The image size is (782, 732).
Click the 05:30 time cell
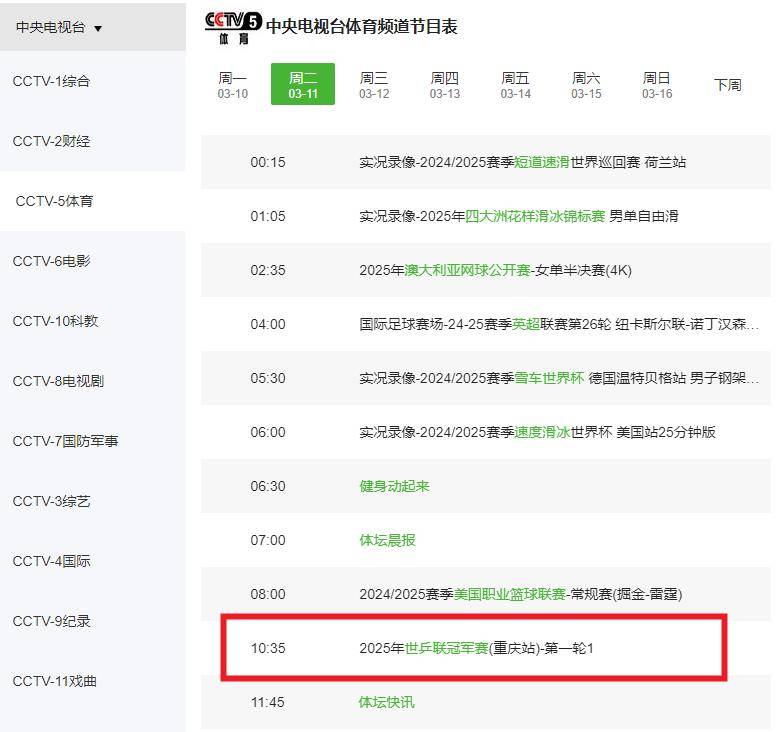pyautogui.click(x=268, y=378)
